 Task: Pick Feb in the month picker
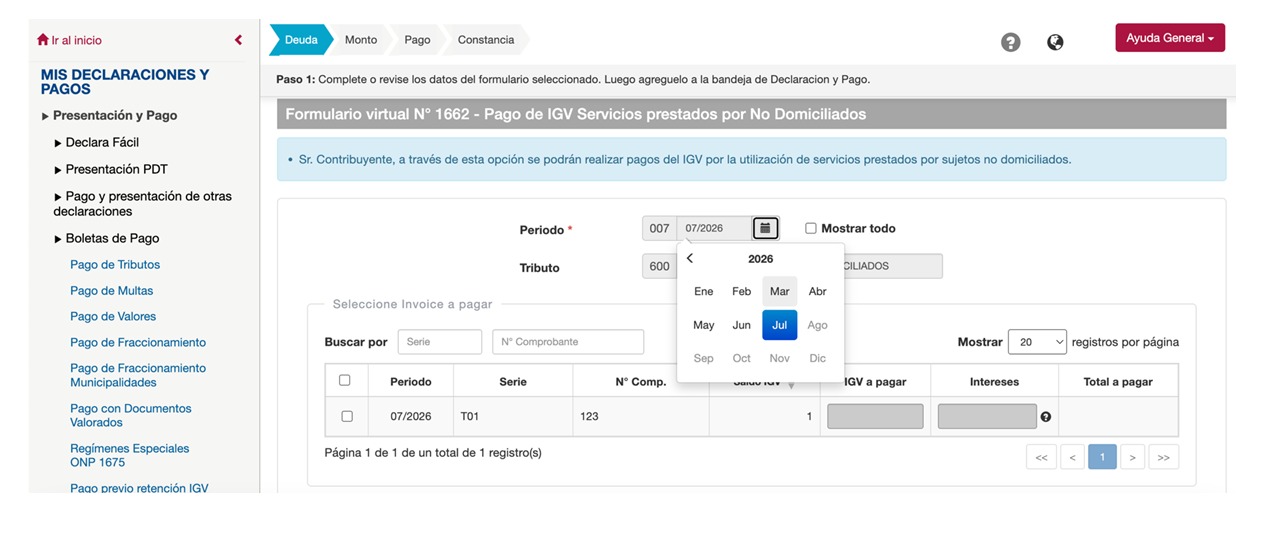point(741,292)
